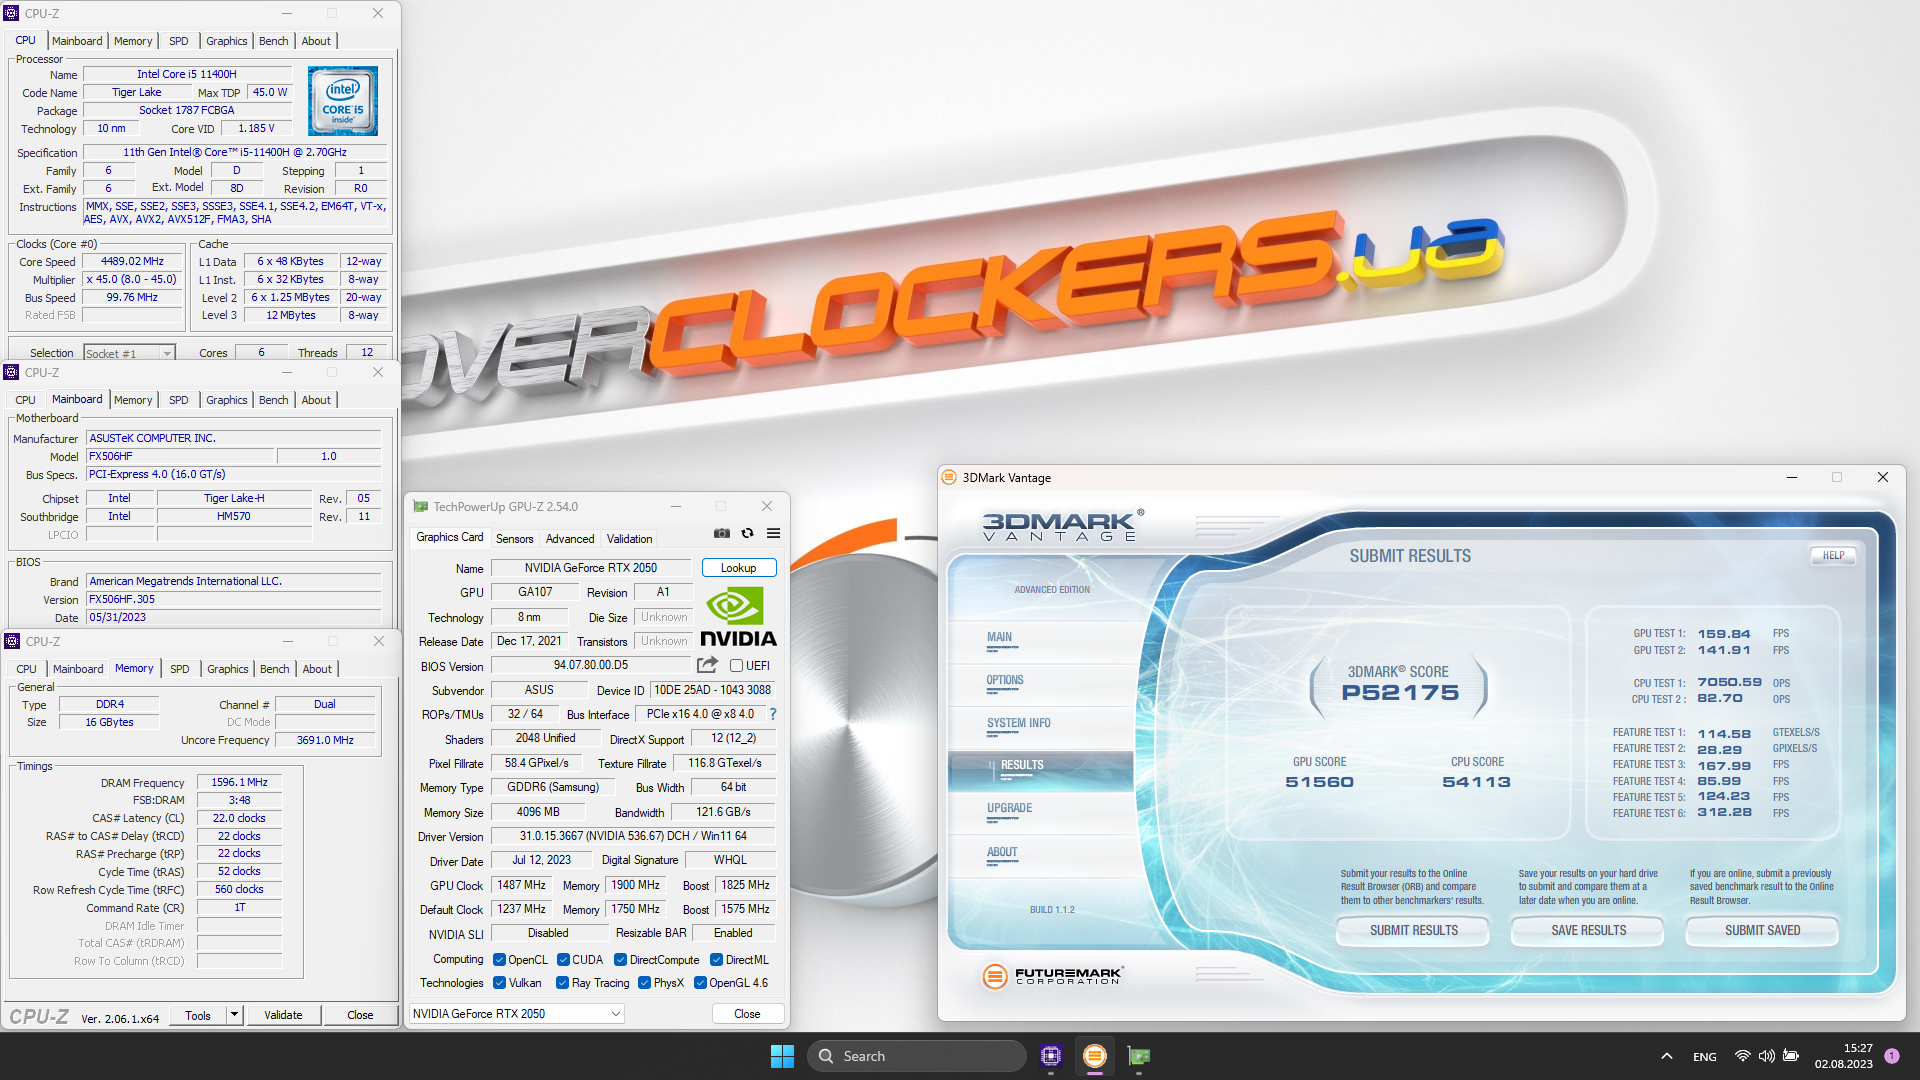Image resolution: width=1920 pixels, height=1080 pixels.
Task: Toggle the Vulkan checkbox
Action: [x=499, y=983]
